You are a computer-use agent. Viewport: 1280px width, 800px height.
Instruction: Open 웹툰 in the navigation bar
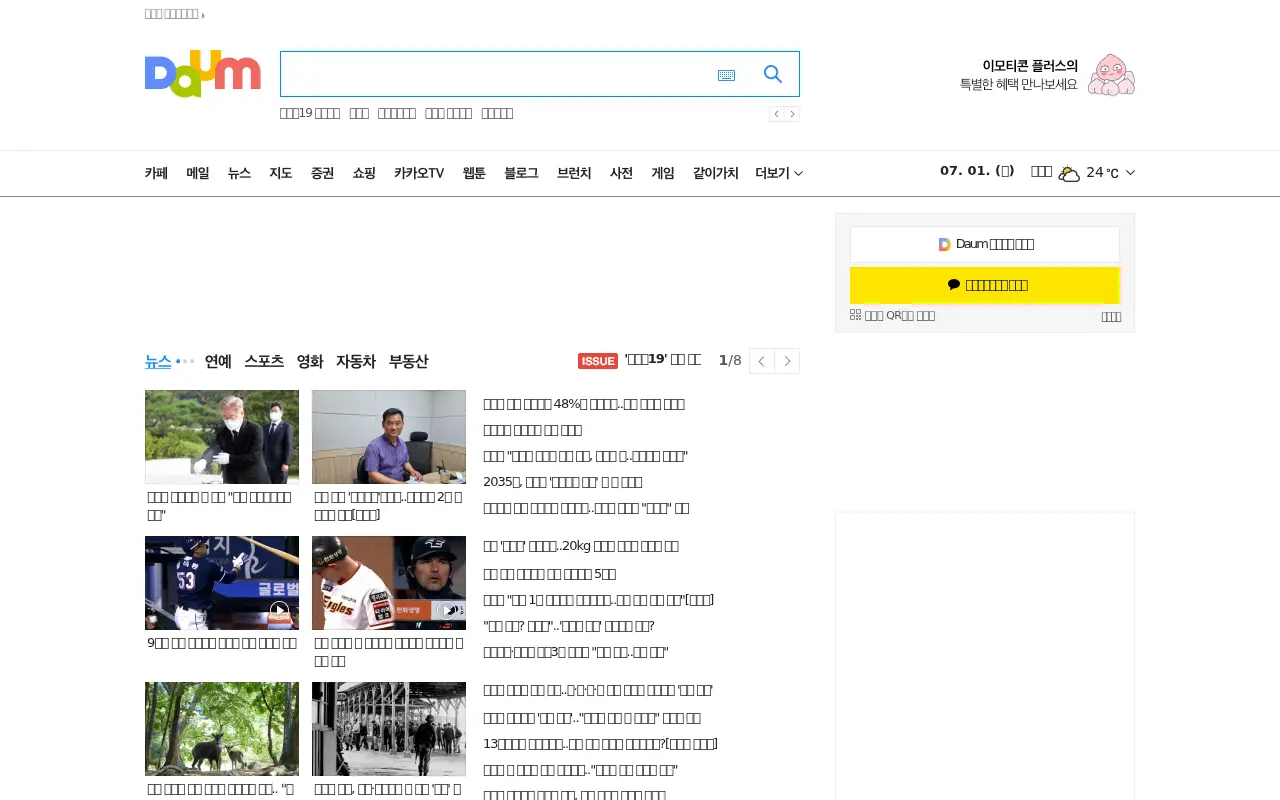[474, 173]
